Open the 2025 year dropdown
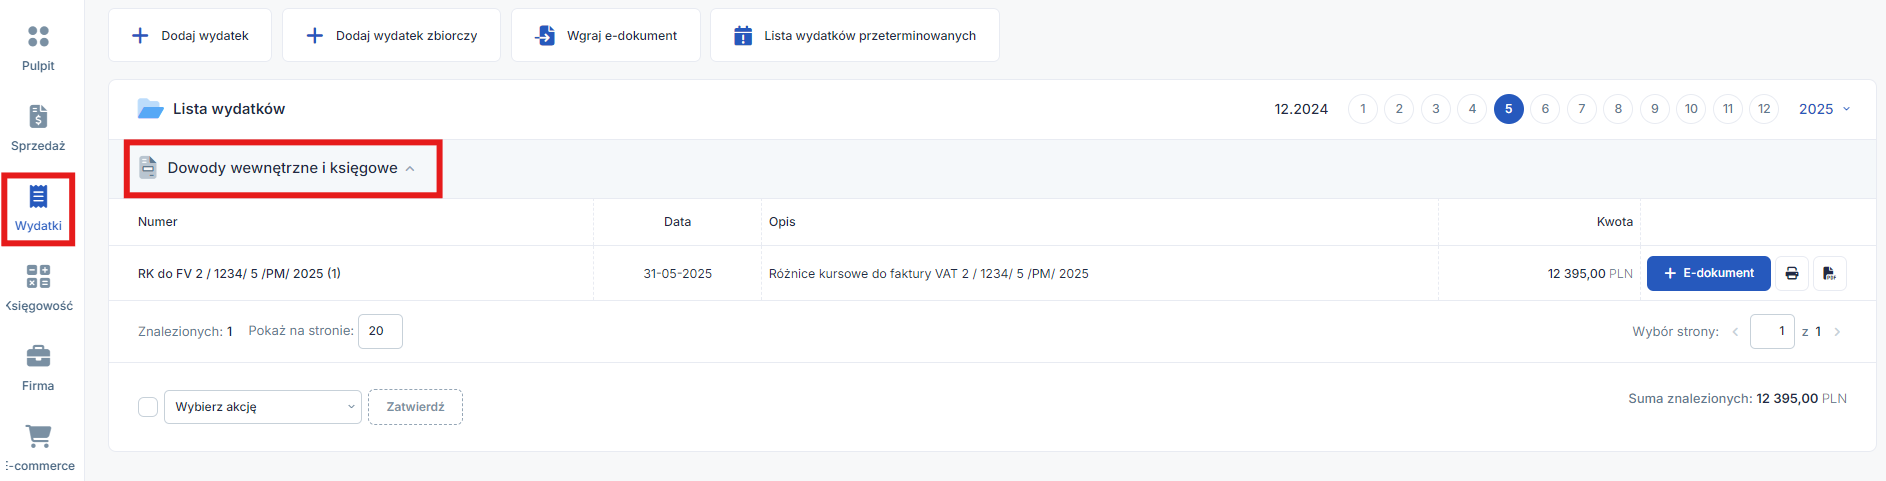 tap(1825, 109)
